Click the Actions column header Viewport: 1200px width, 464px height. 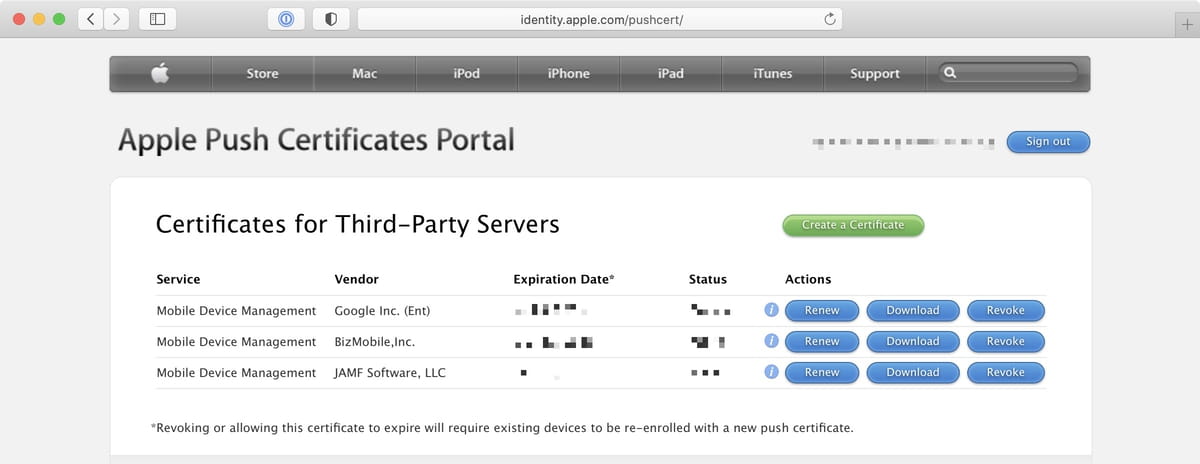click(x=808, y=279)
